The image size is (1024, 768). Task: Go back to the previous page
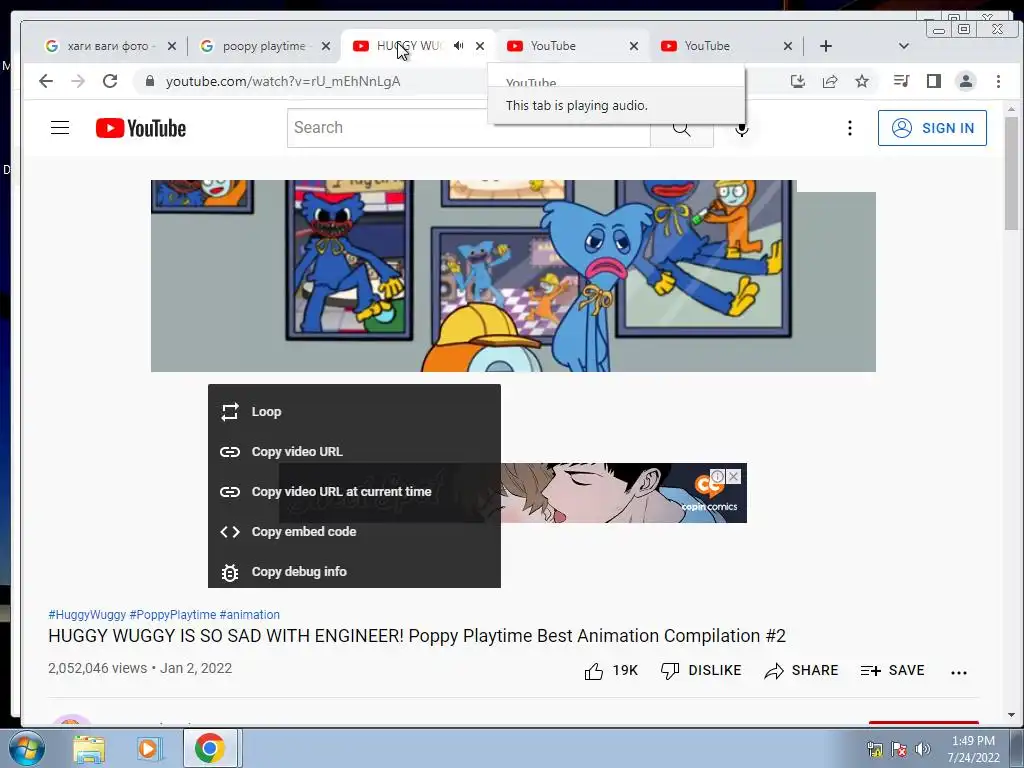(46, 81)
